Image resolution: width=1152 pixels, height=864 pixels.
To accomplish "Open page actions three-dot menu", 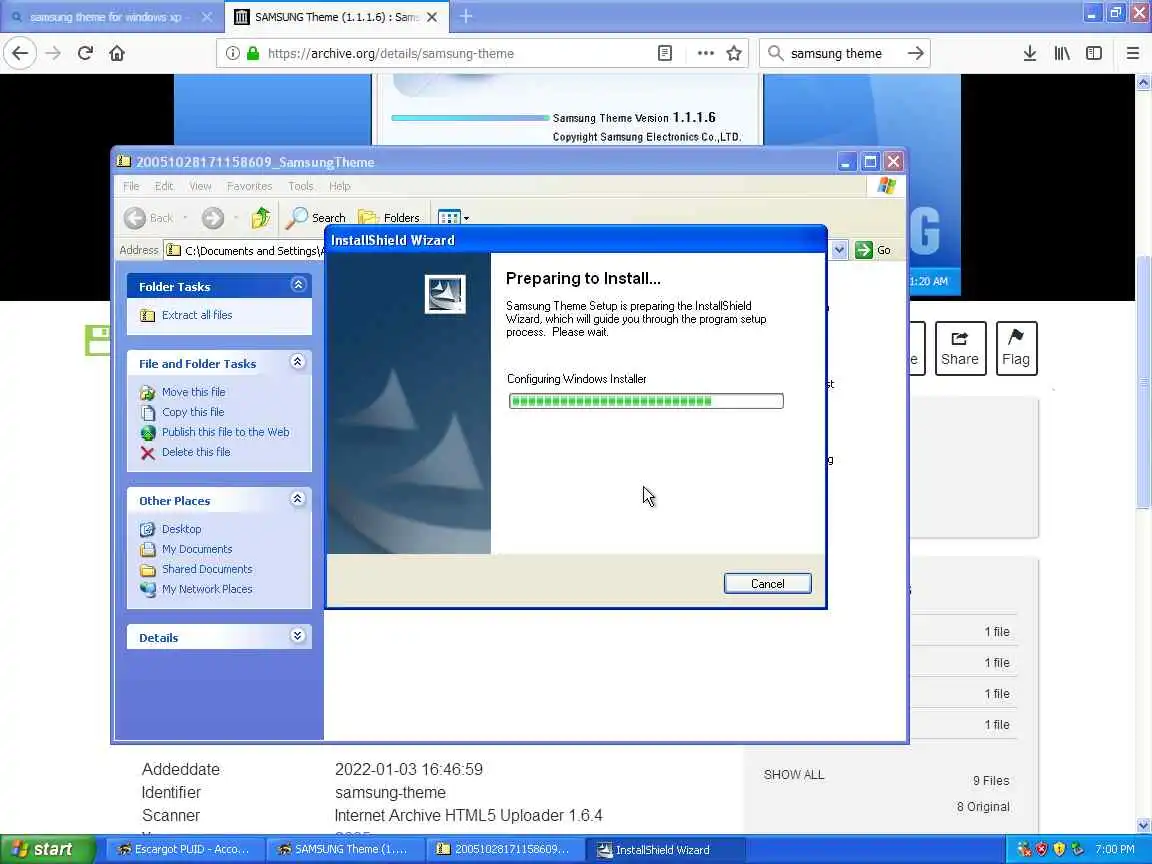I will tap(705, 53).
